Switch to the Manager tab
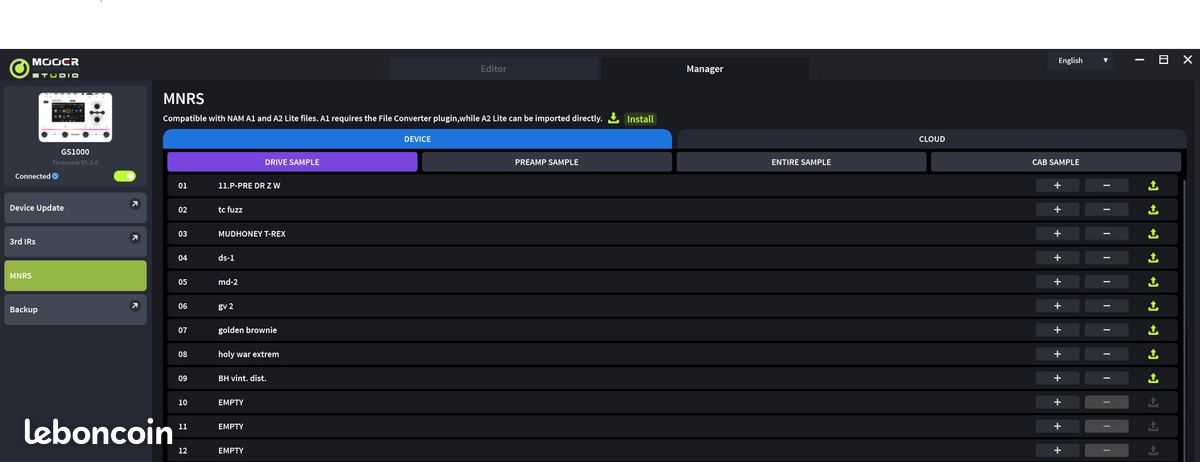This screenshot has height=462, width=1200. (705, 69)
